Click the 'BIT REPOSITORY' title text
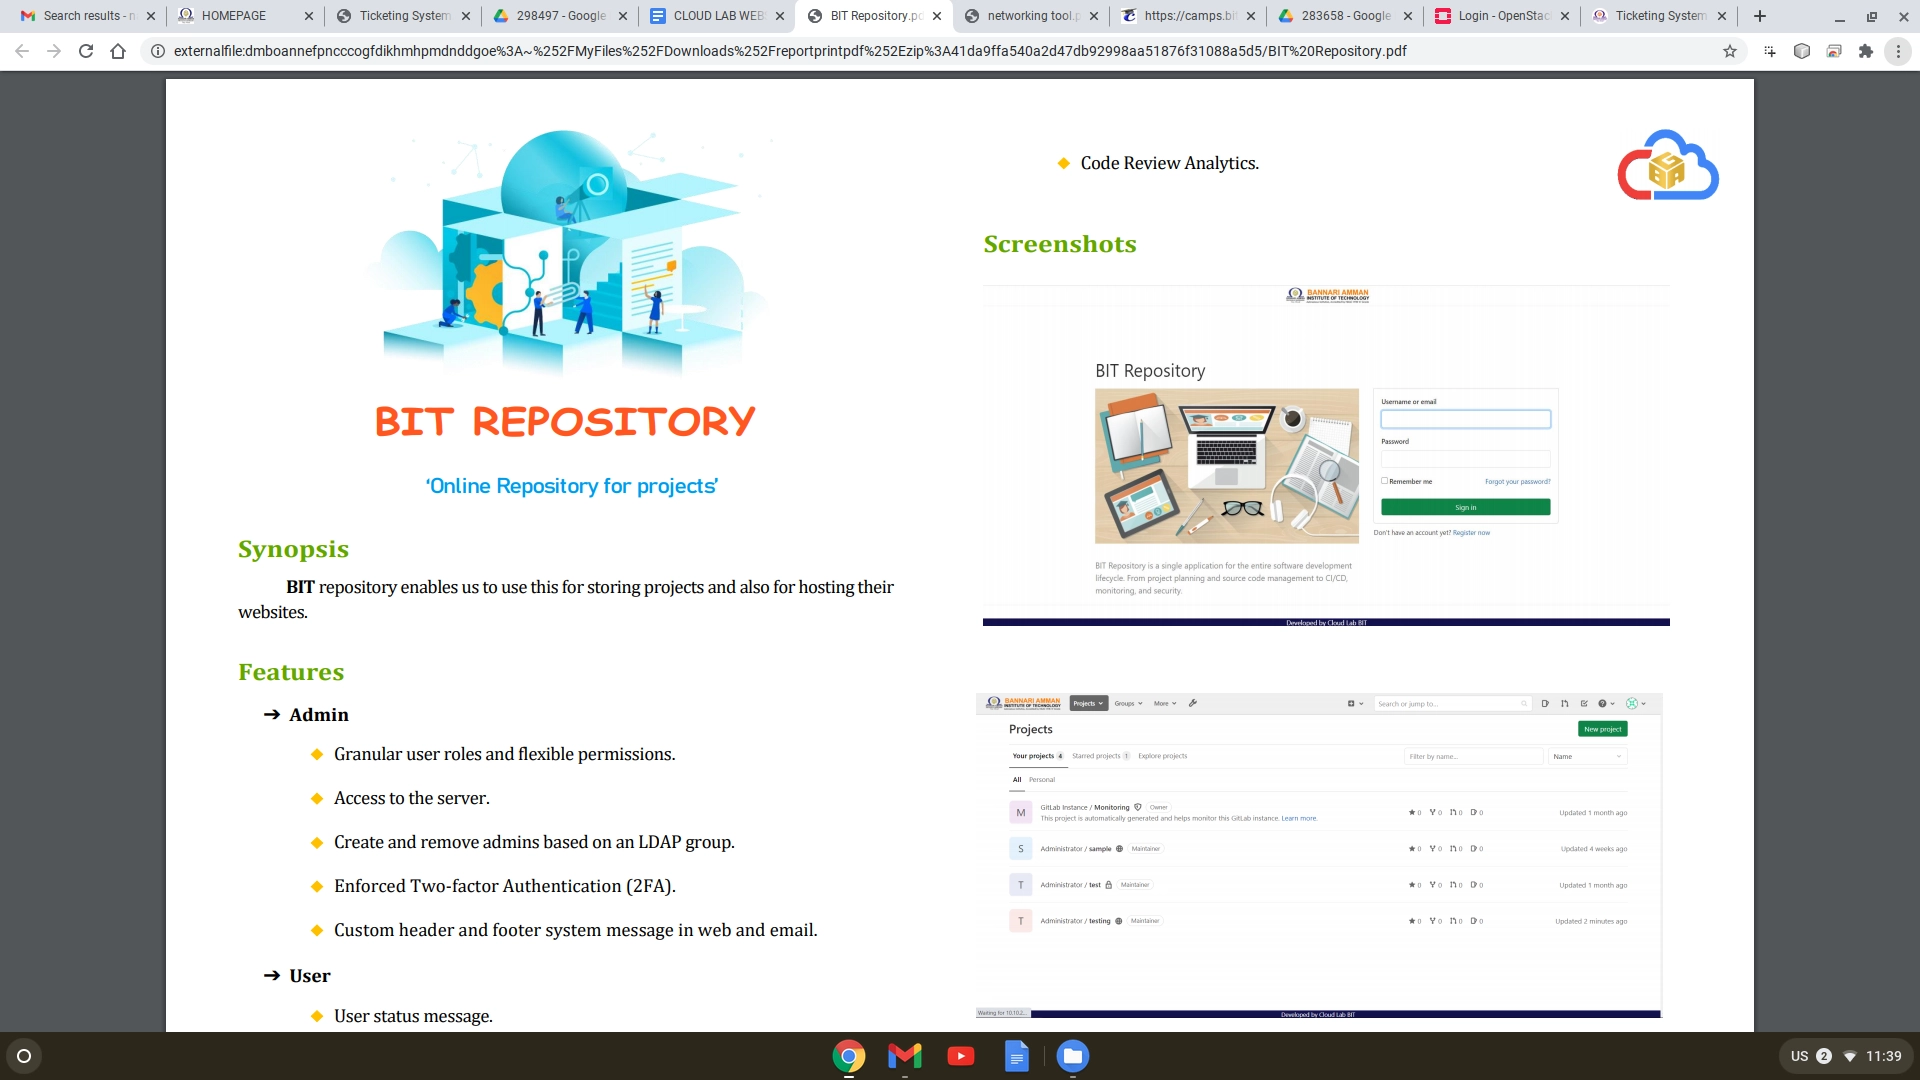Image resolution: width=1920 pixels, height=1080 pixels. tap(565, 421)
